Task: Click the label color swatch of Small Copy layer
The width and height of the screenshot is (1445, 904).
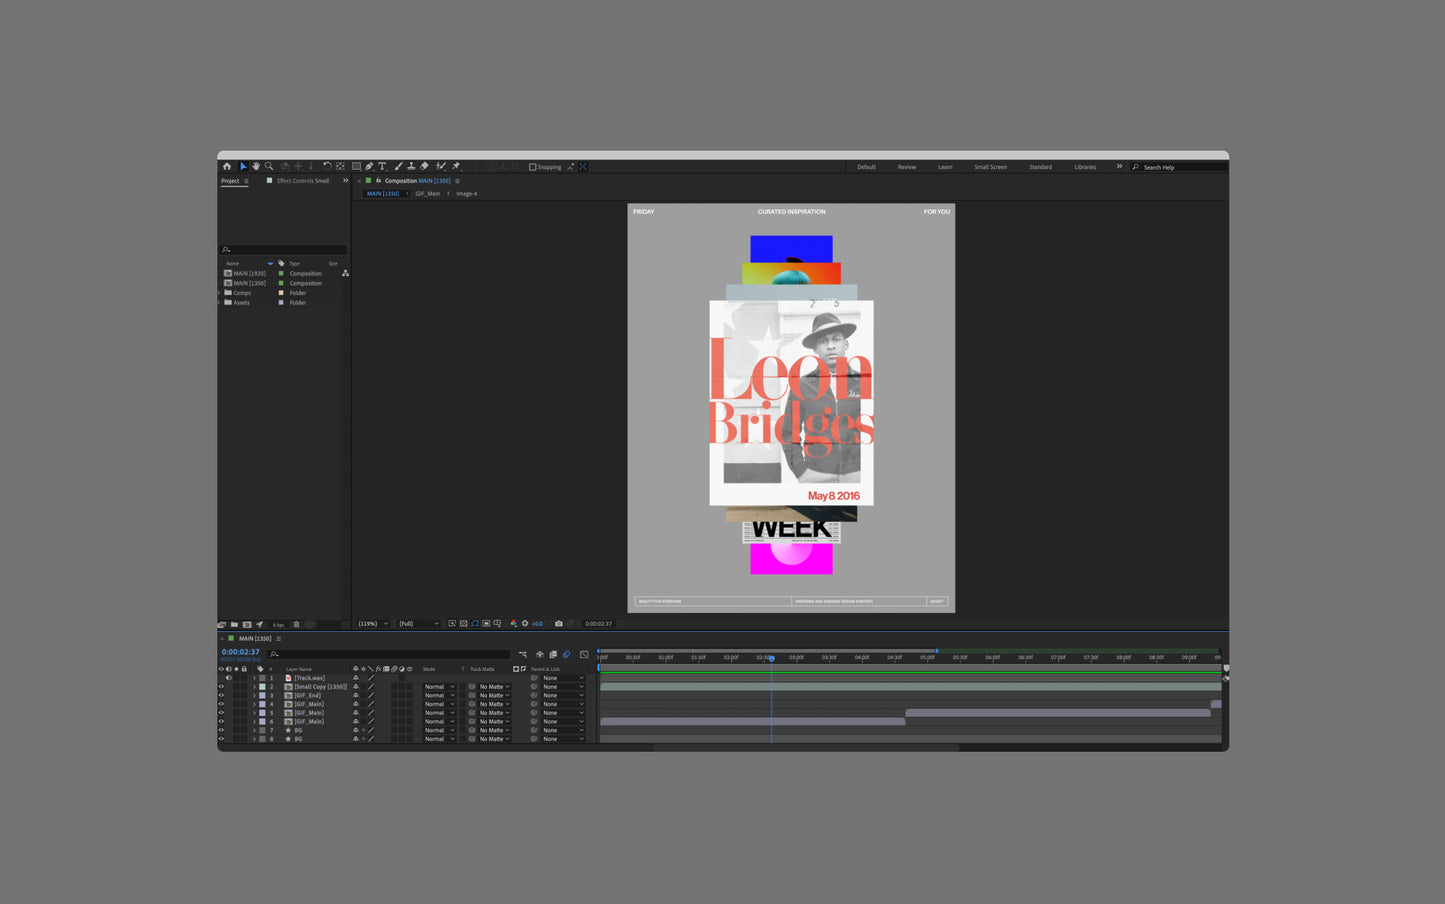Action: click(262, 687)
